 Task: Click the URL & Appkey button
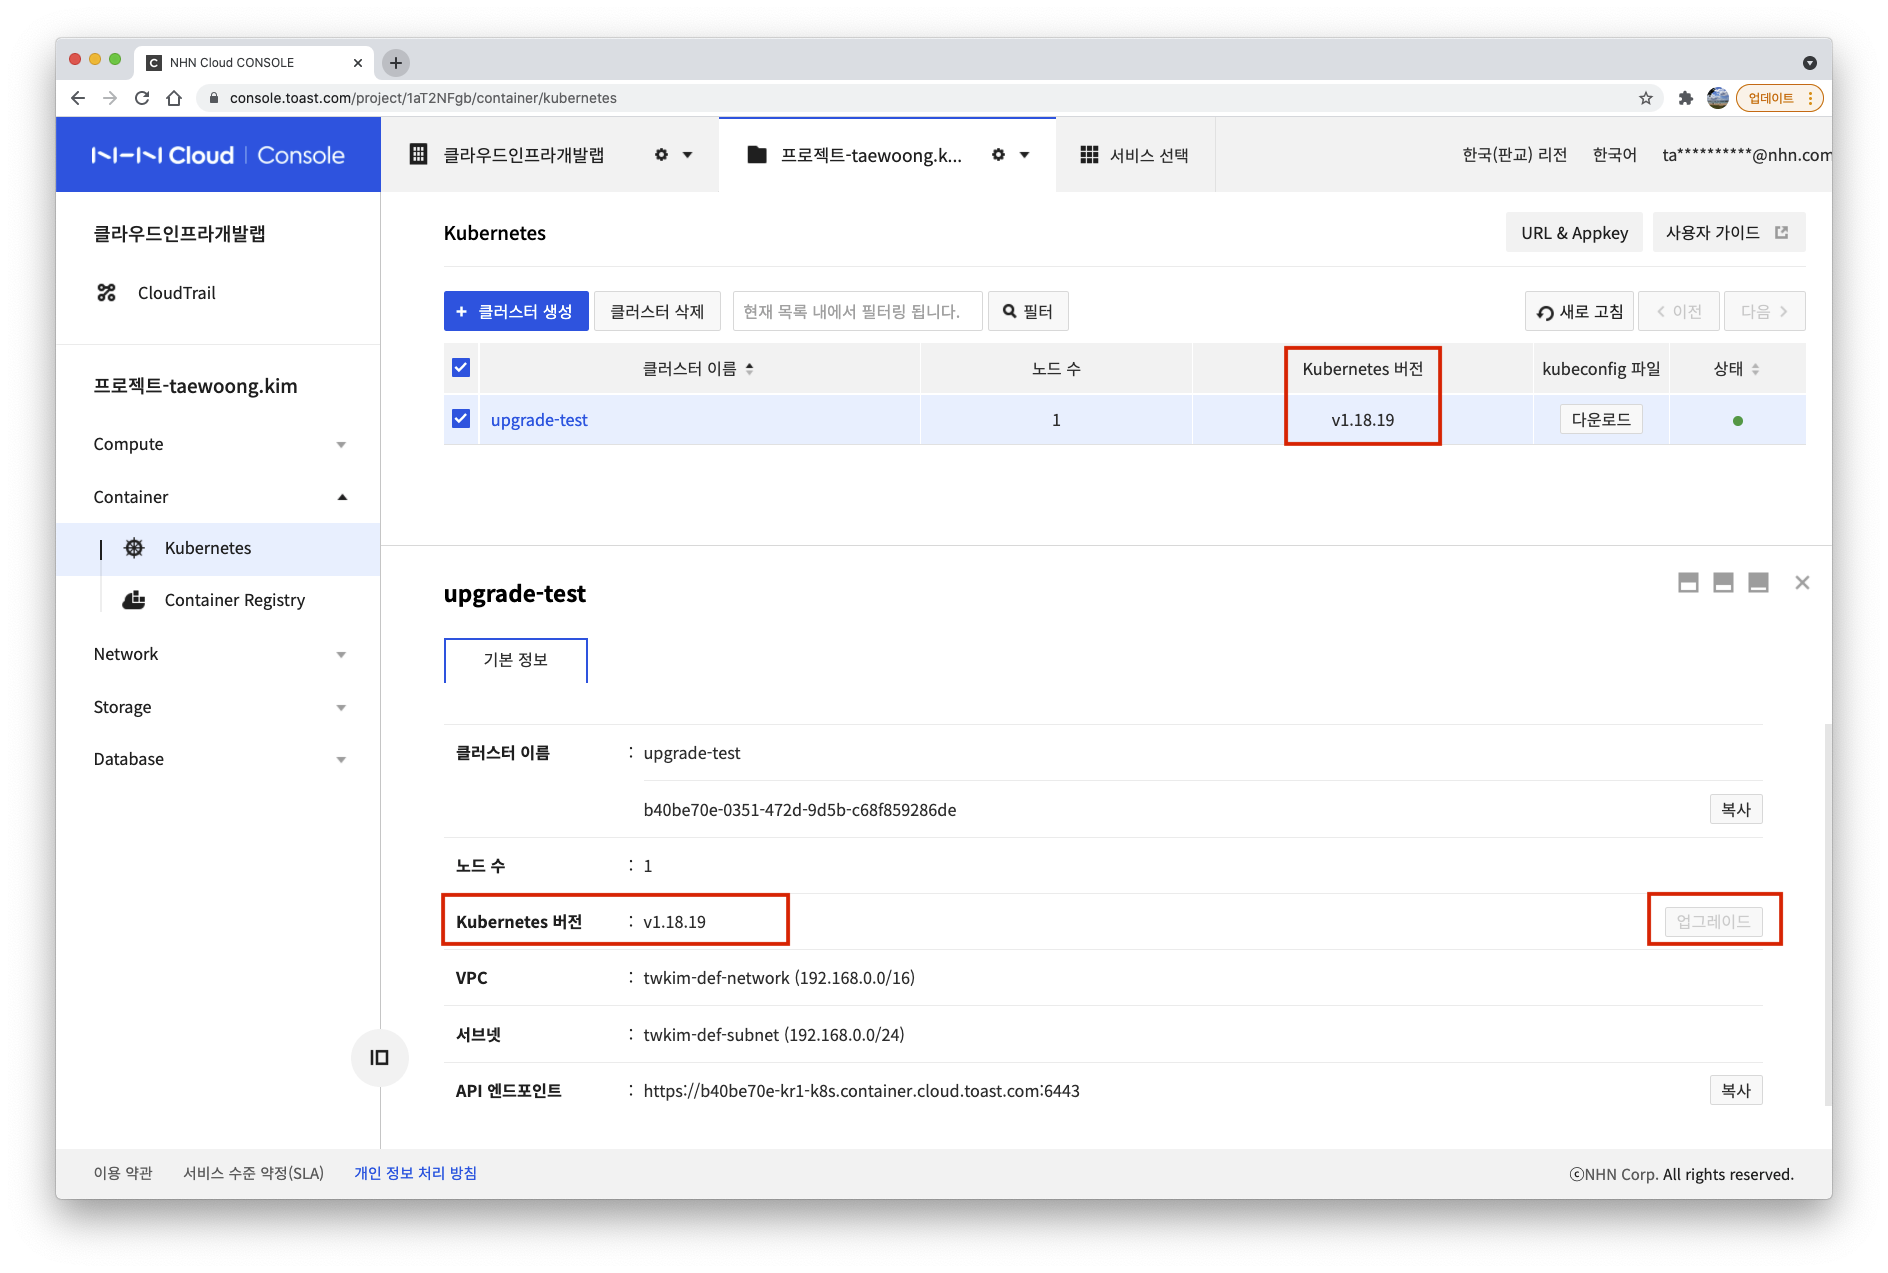1574,233
